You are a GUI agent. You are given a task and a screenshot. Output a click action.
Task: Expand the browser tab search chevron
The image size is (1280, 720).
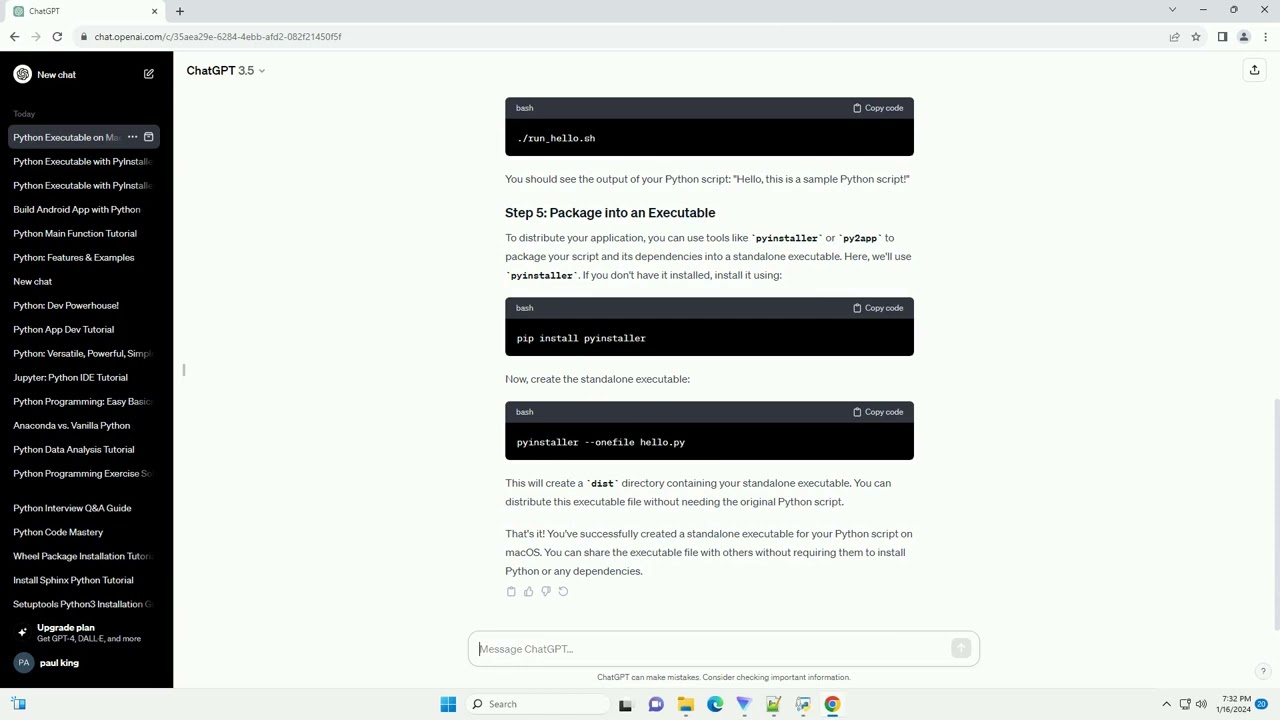click(x=1172, y=10)
